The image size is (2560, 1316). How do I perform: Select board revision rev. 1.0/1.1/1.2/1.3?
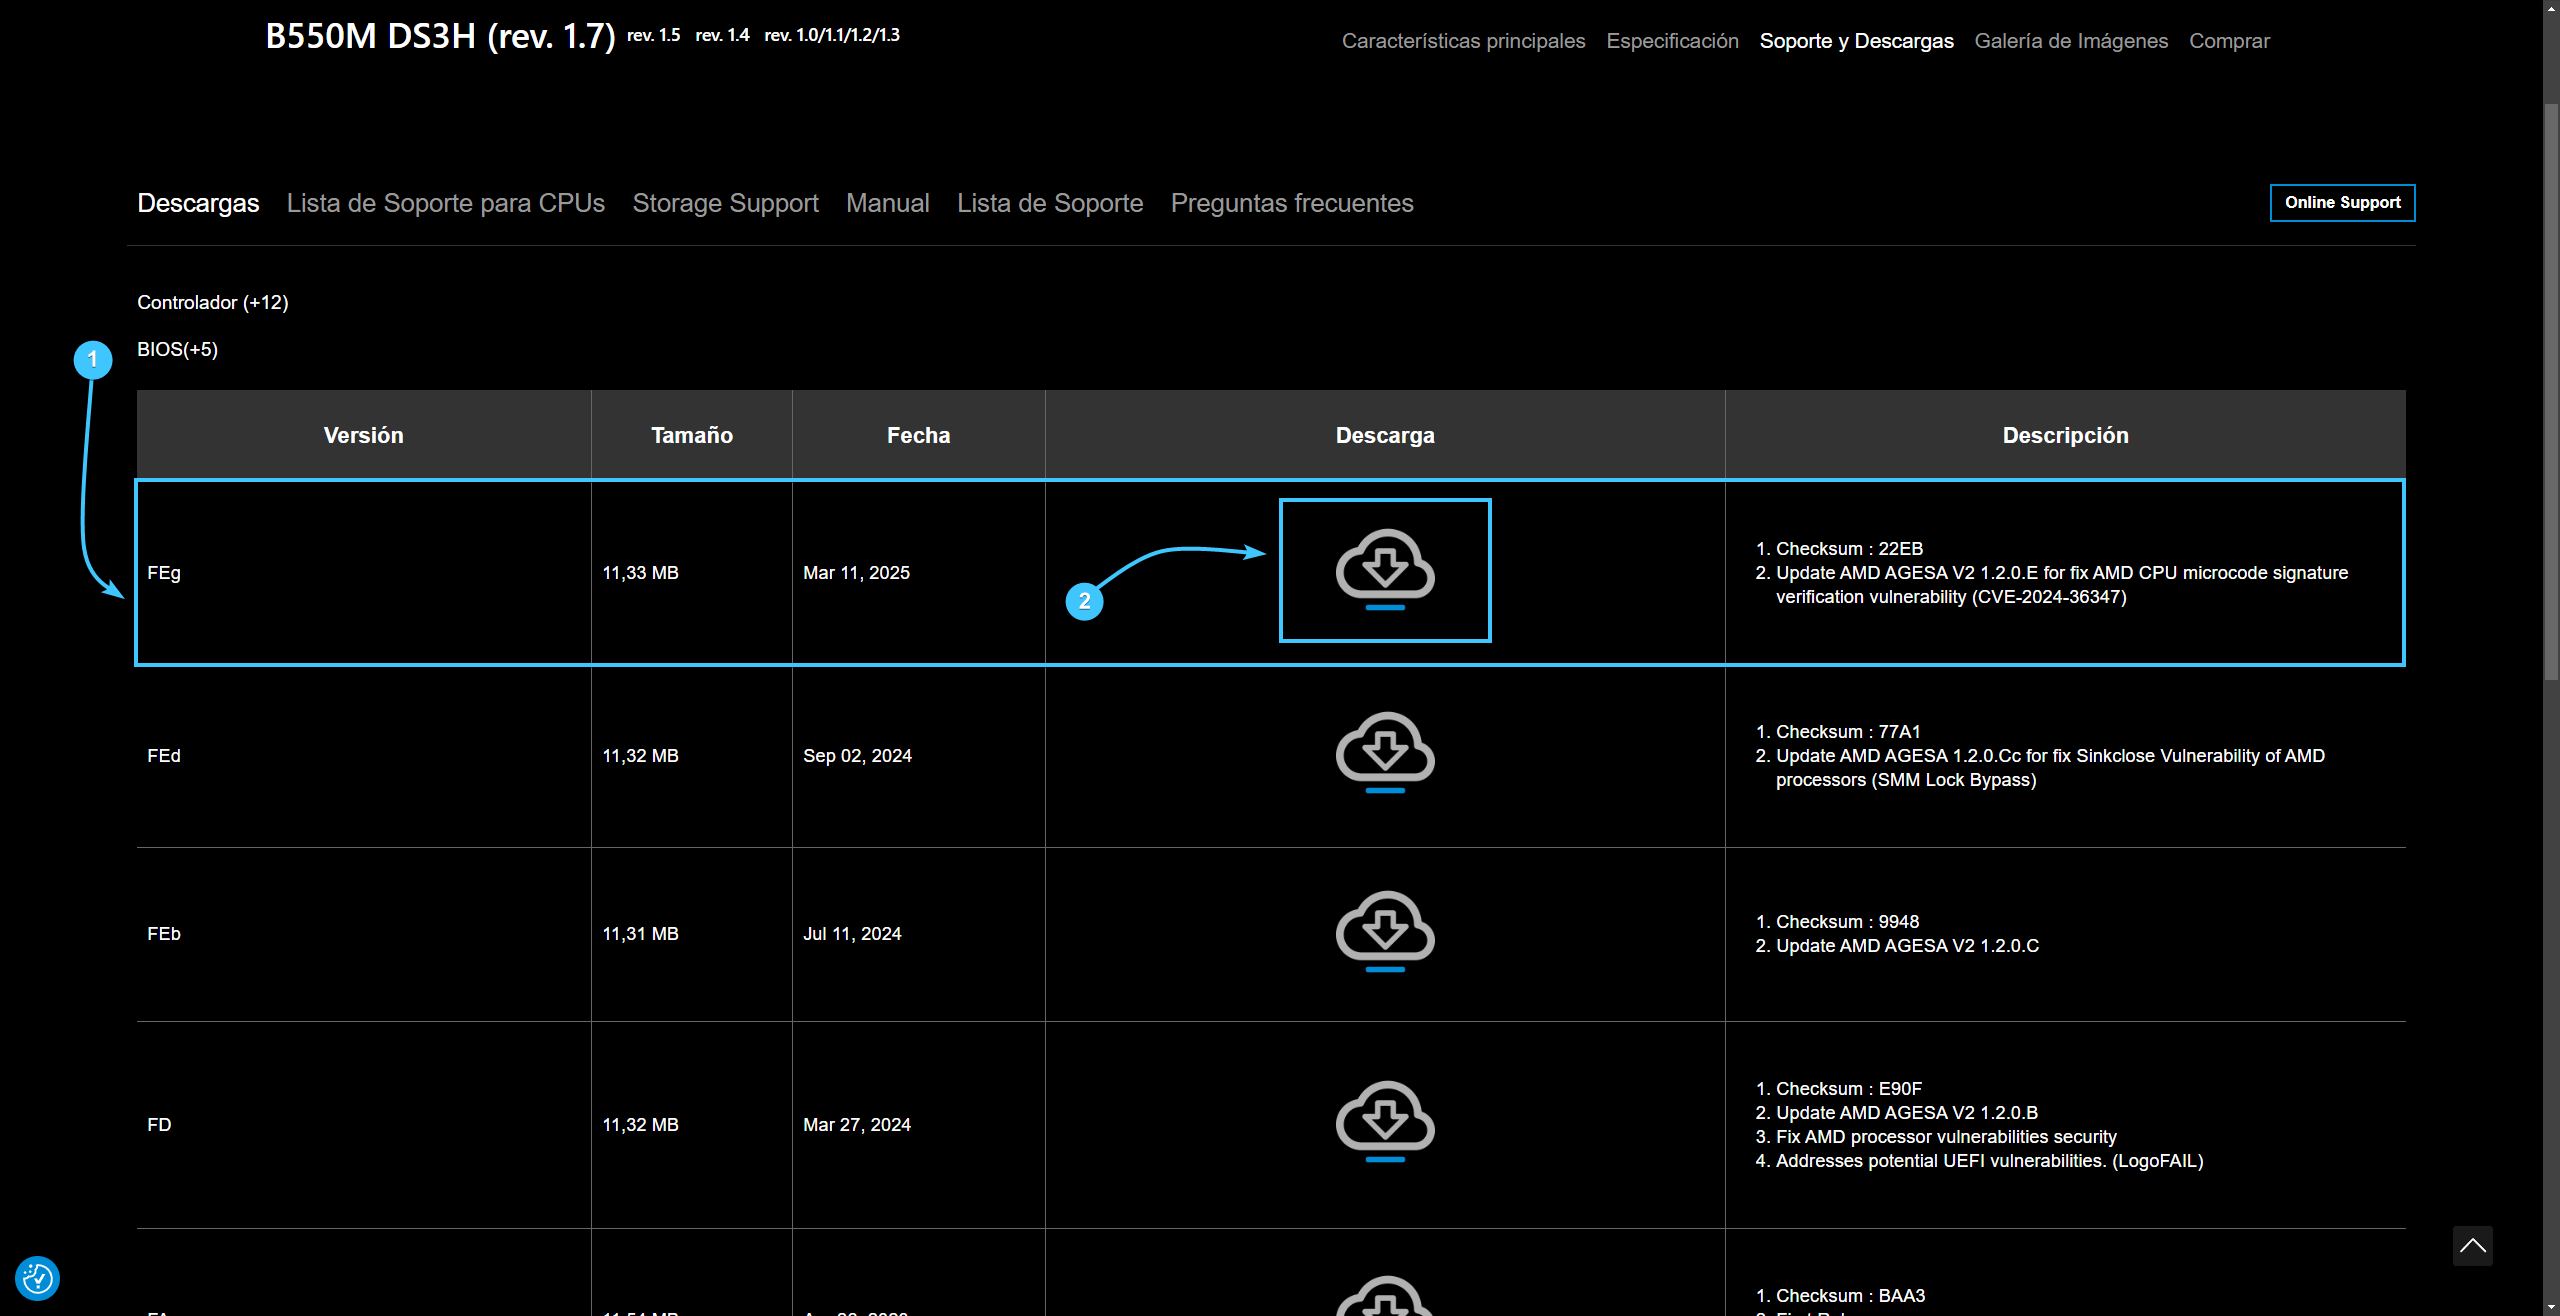(832, 35)
